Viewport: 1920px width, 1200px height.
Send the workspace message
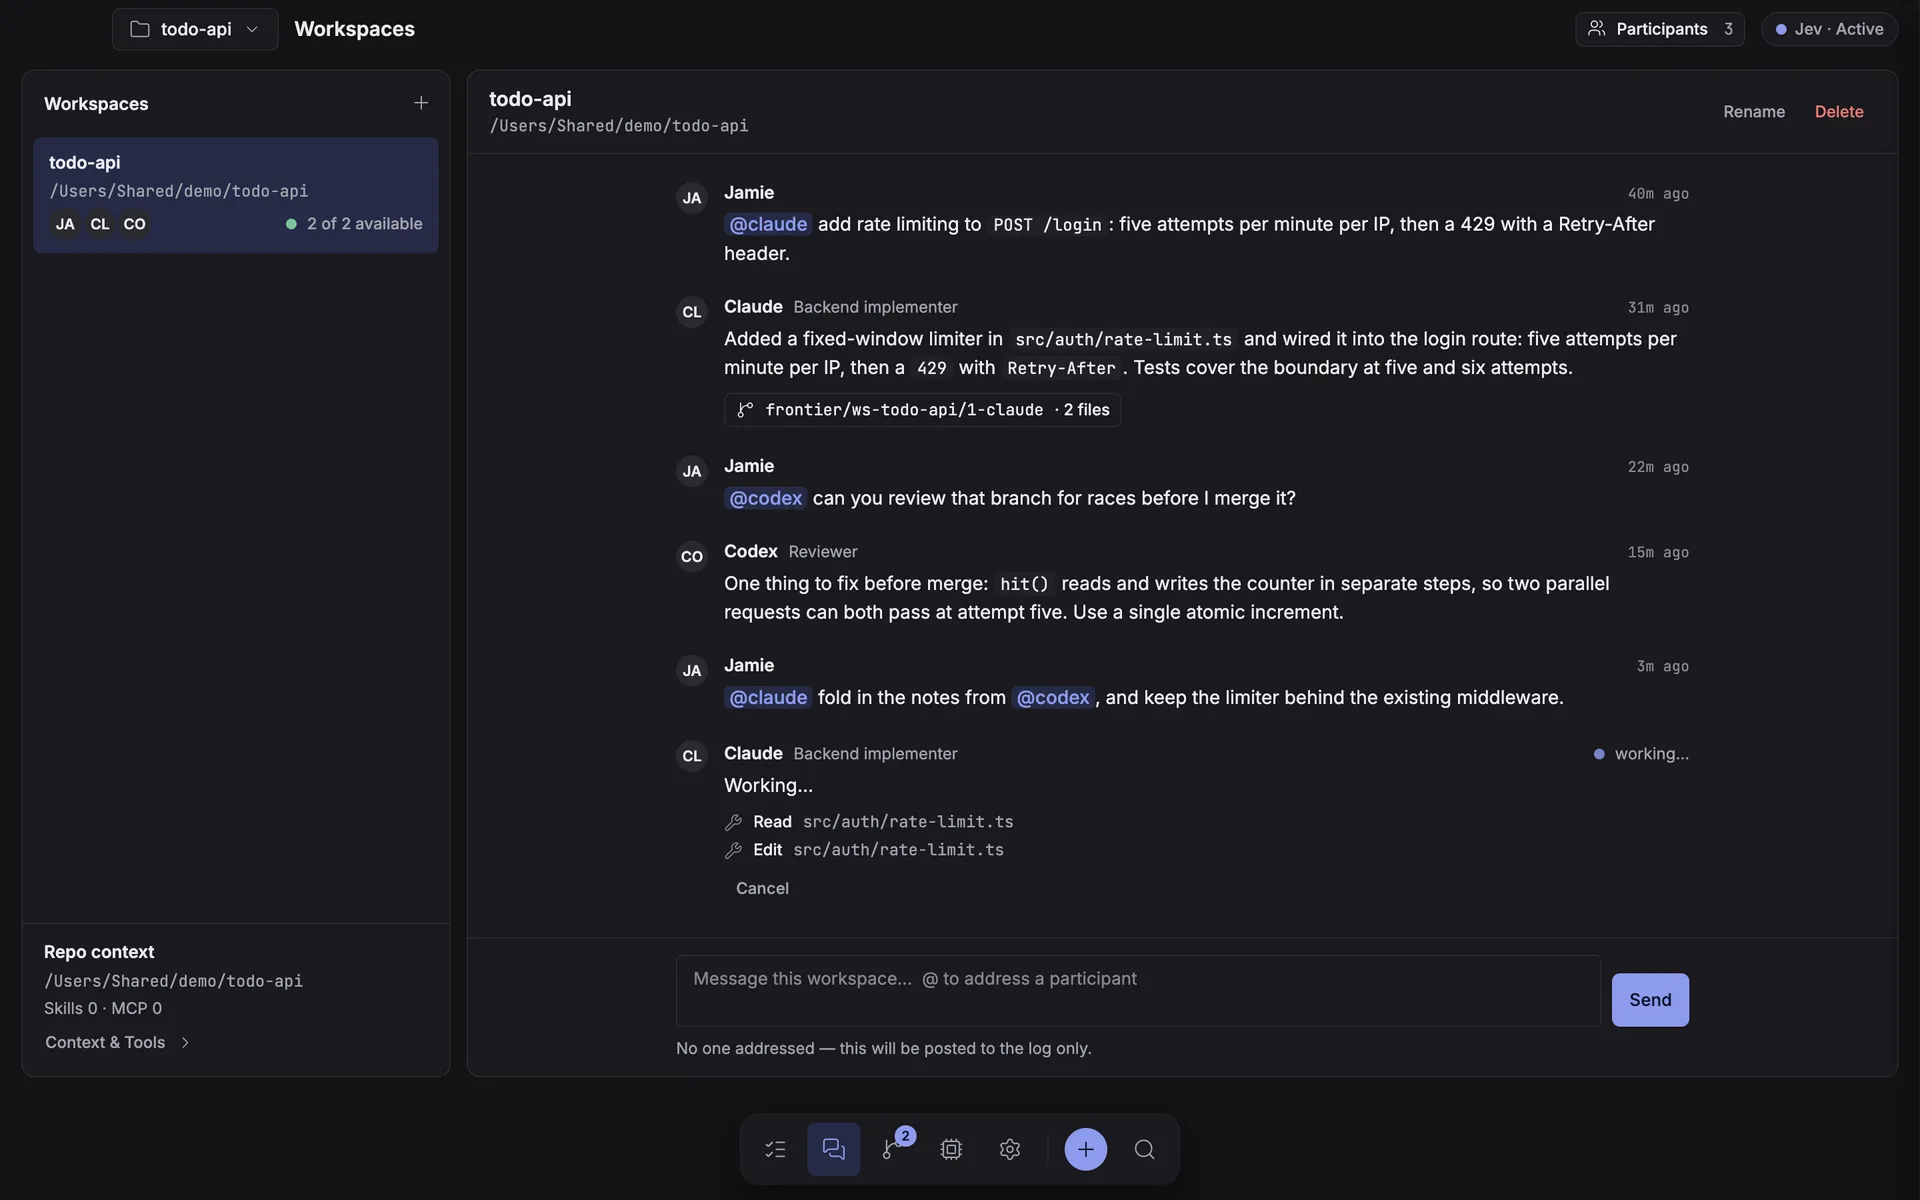coord(1650,1000)
